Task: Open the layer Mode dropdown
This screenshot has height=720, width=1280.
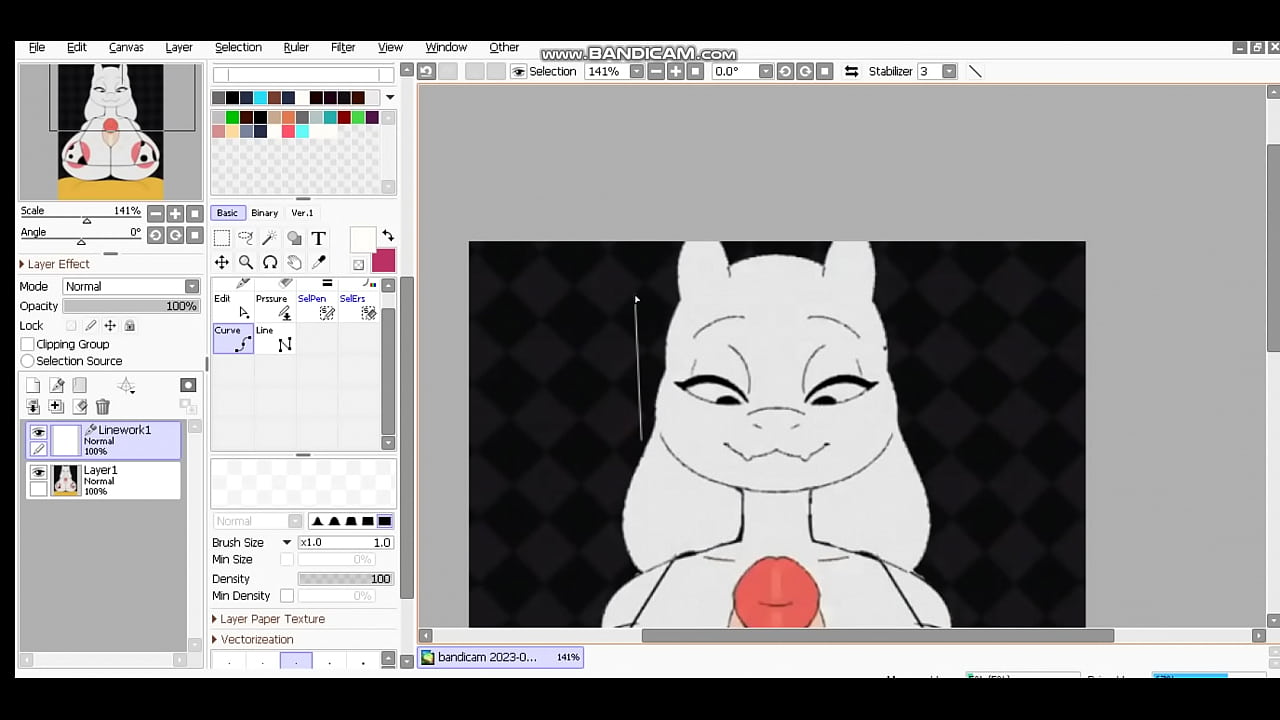Action: pyautogui.click(x=131, y=286)
